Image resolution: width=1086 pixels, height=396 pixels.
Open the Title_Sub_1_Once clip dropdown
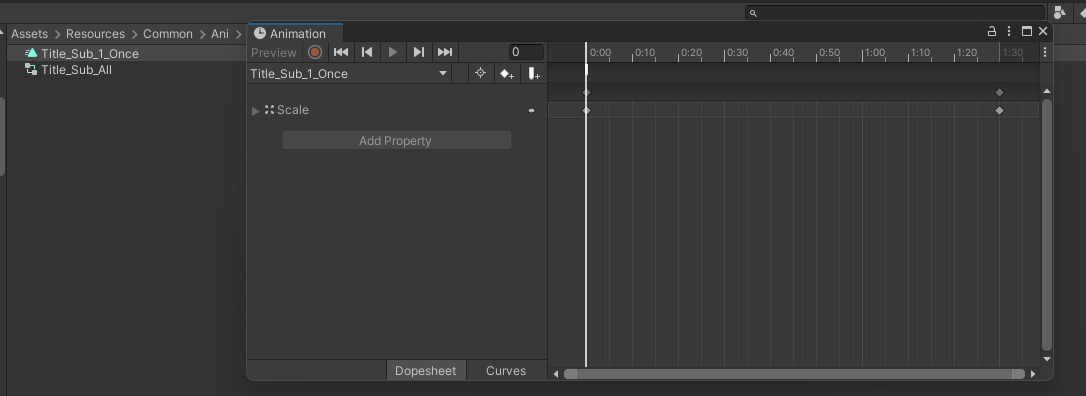tap(348, 73)
